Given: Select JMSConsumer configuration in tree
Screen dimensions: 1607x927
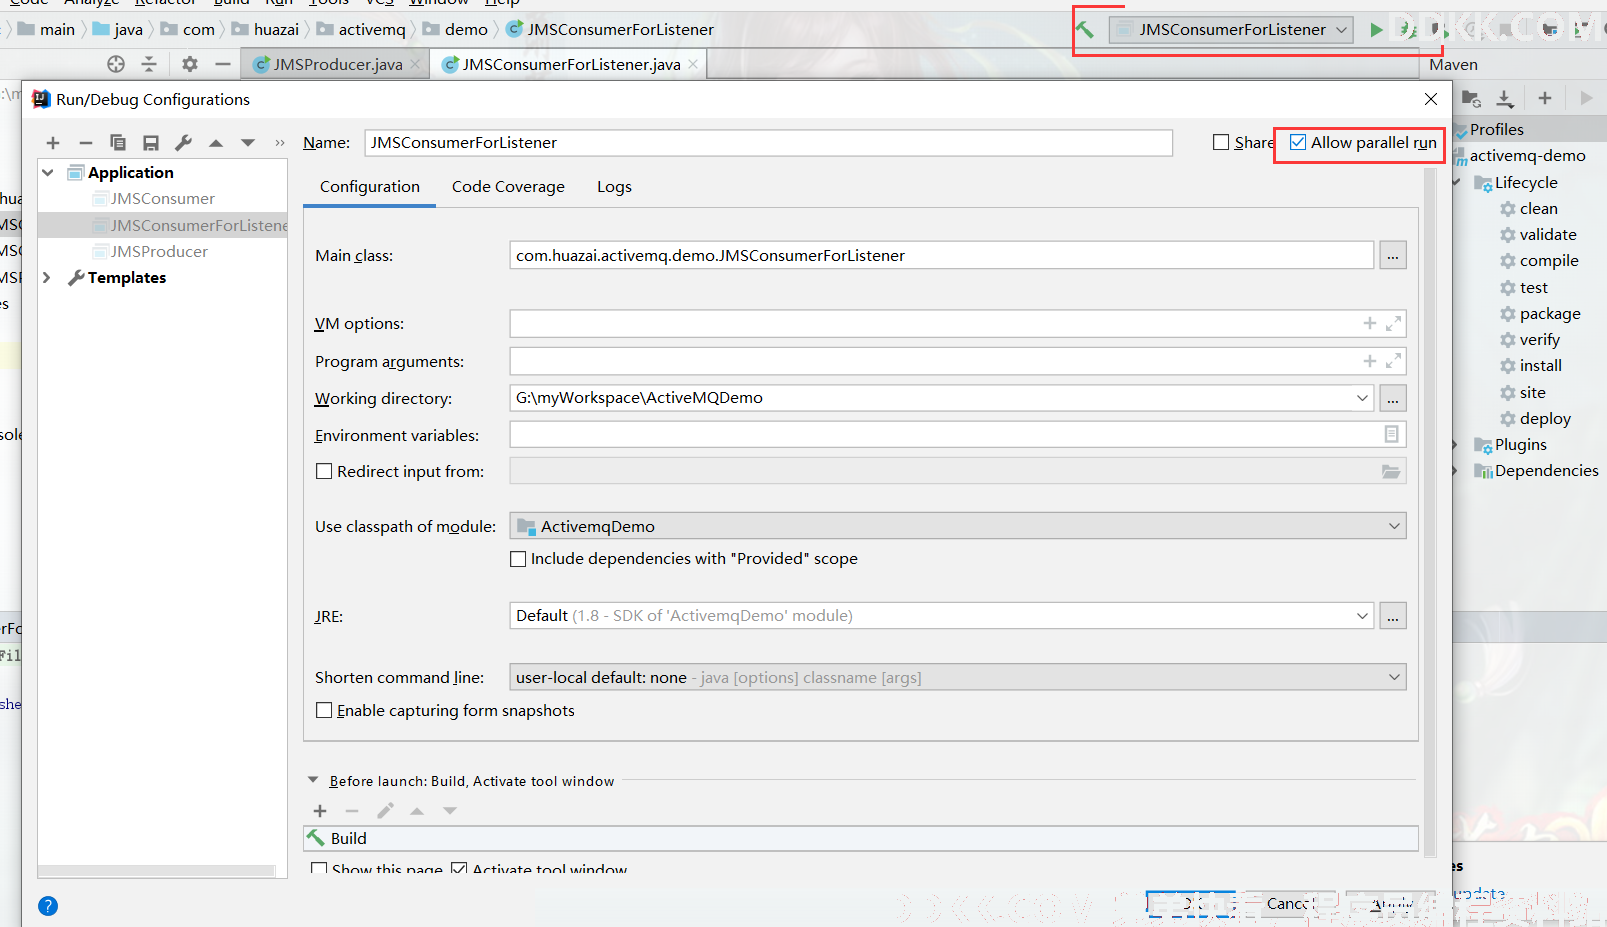Looking at the screenshot, I should pos(162,199).
